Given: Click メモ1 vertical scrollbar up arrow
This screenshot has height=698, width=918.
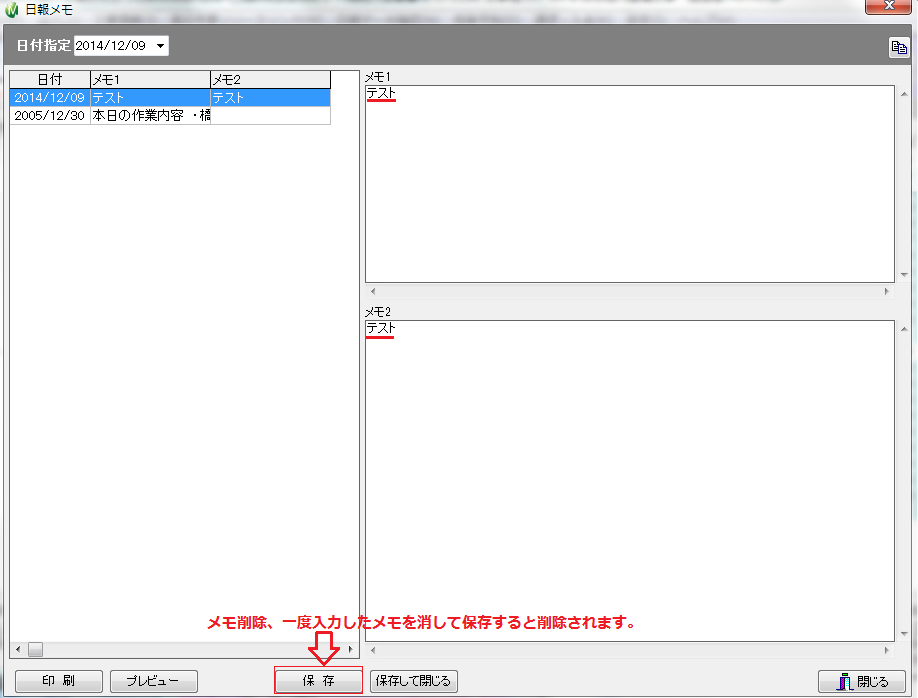Looking at the screenshot, I should [x=904, y=94].
